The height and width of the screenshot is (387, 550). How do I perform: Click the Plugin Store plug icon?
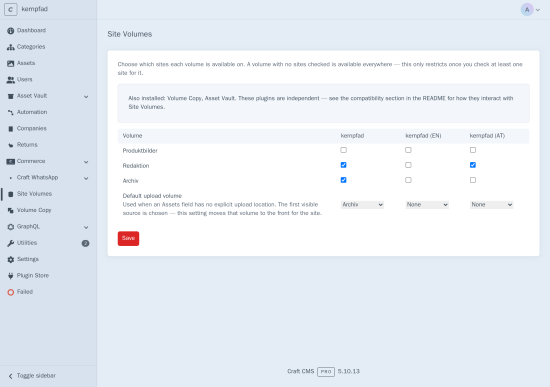coord(11,276)
